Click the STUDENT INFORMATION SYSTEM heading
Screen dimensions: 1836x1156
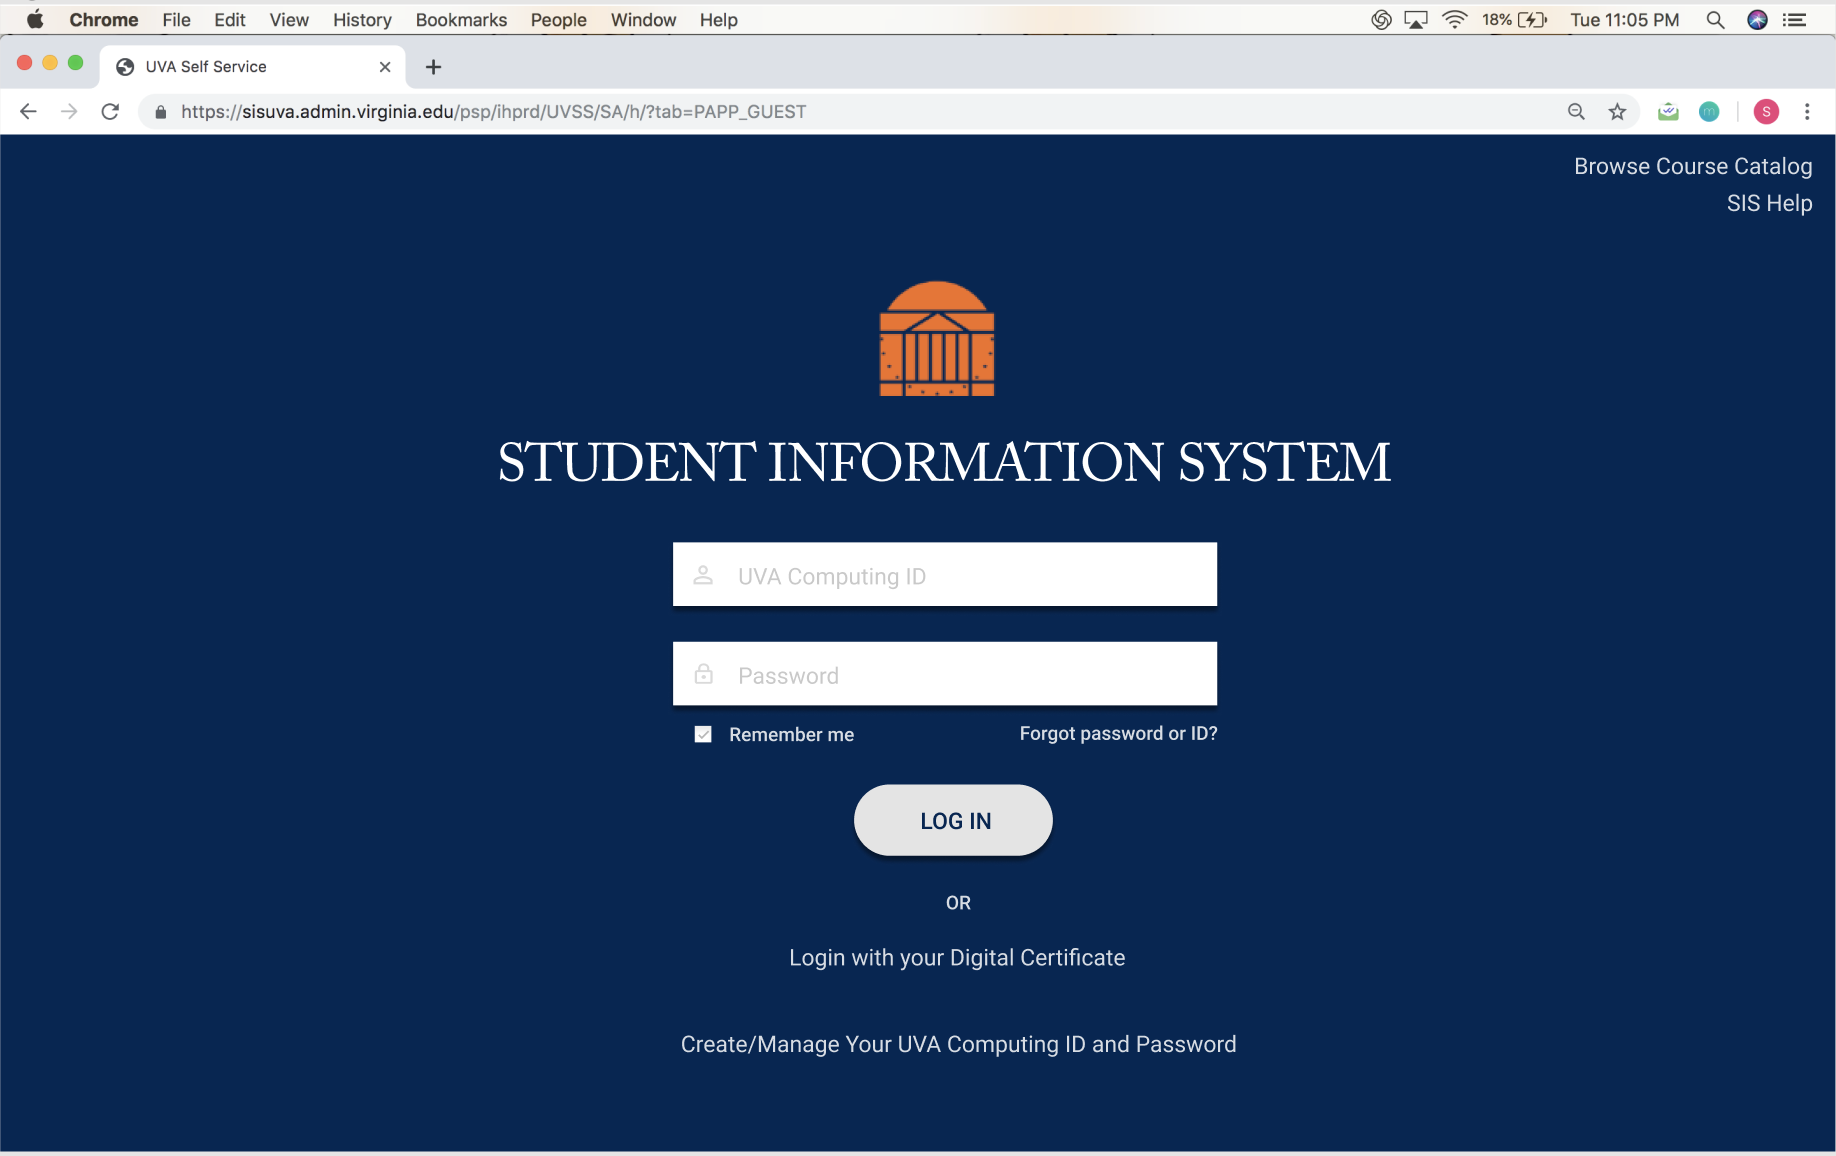pyautogui.click(x=944, y=462)
